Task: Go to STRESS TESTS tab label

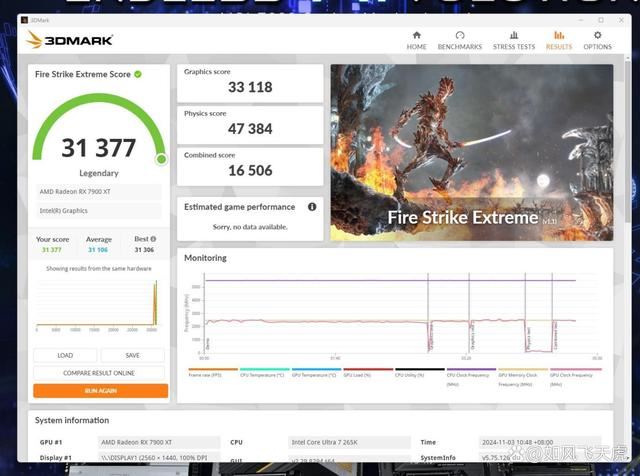Action: 514,47
